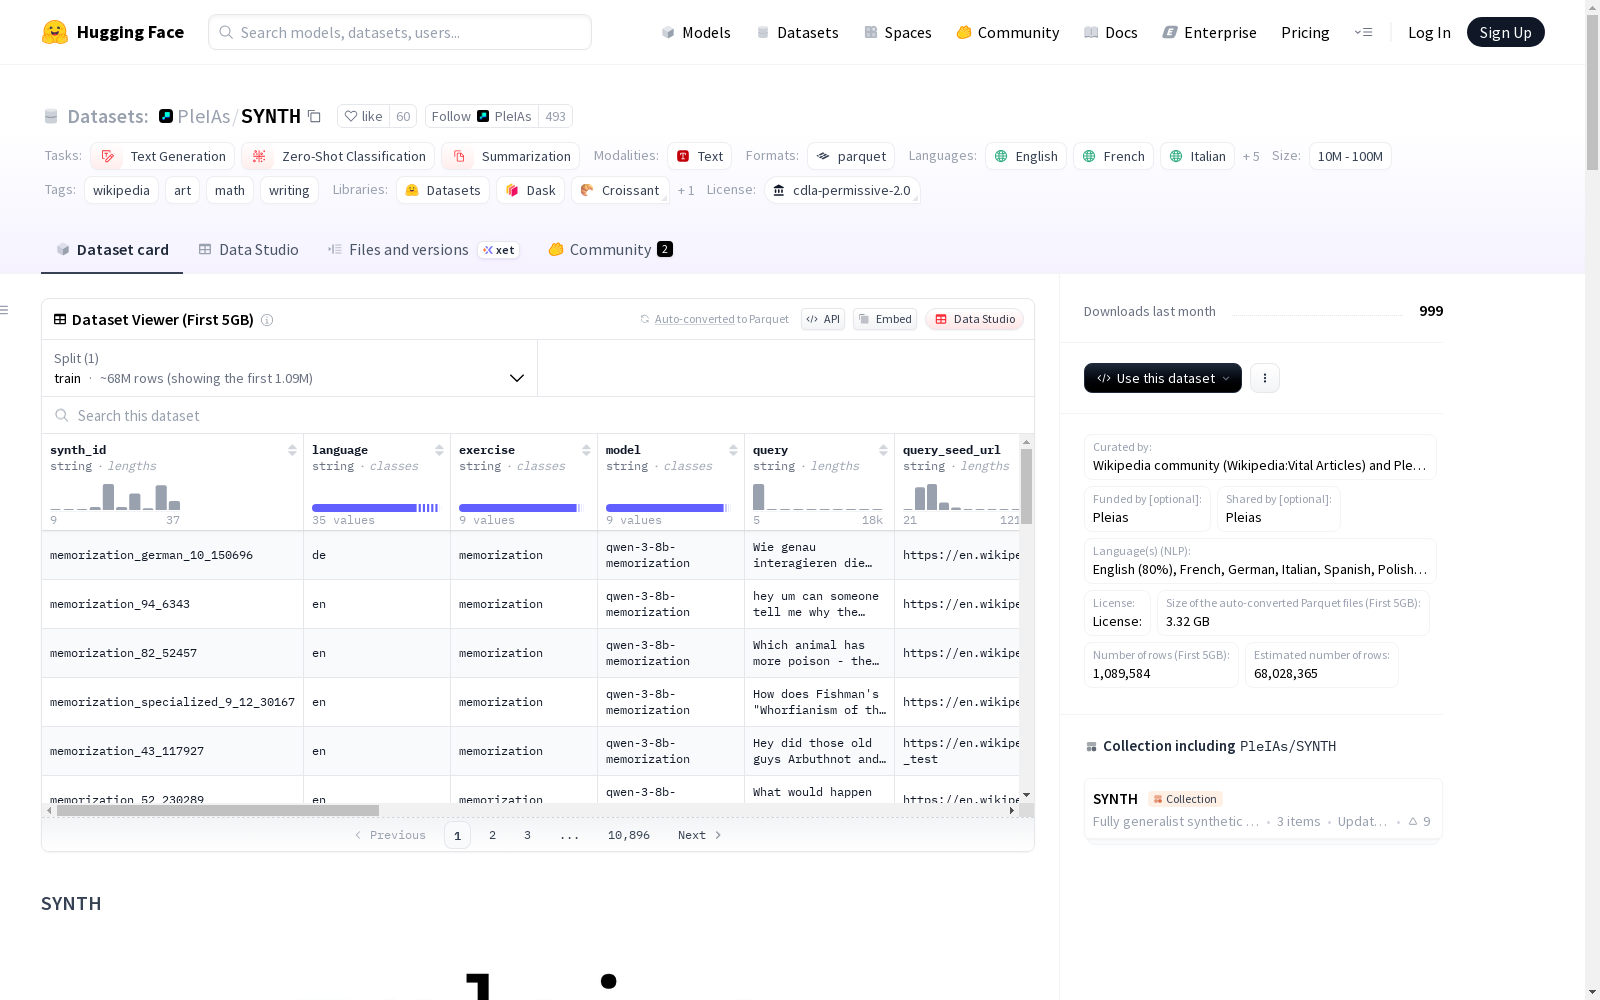This screenshot has width=1600, height=1000.
Task: Open Datasets in the top navigation
Action: point(797,32)
